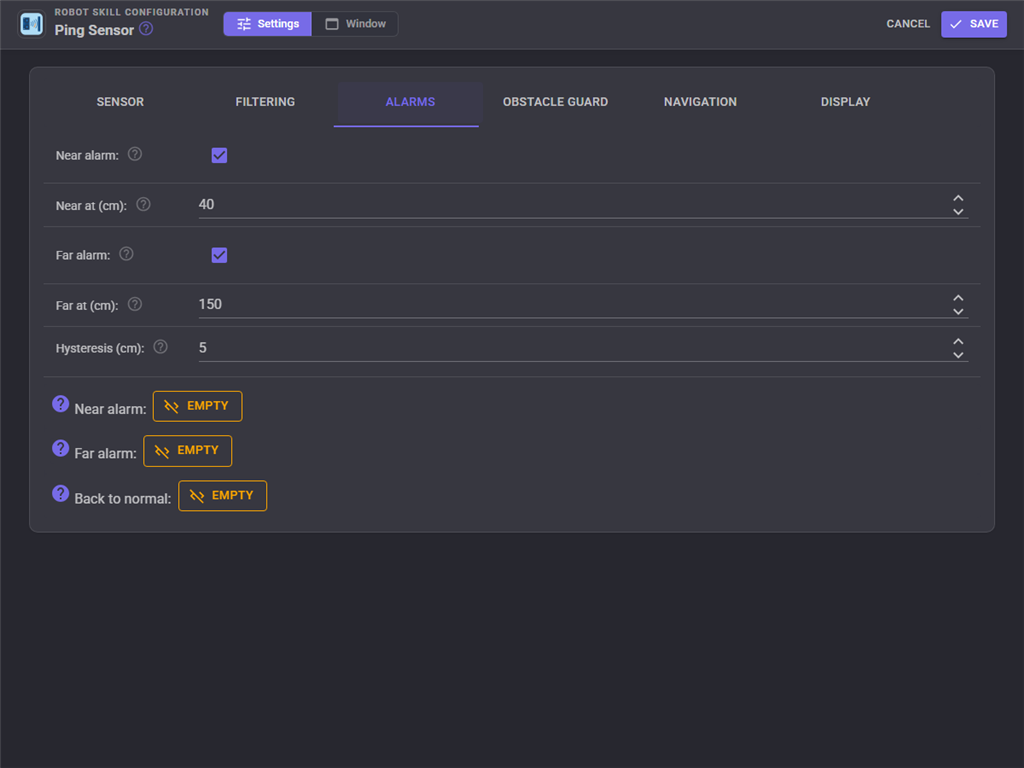Open help next to Ping Sensor title
1024x768 pixels.
click(146, 29)
